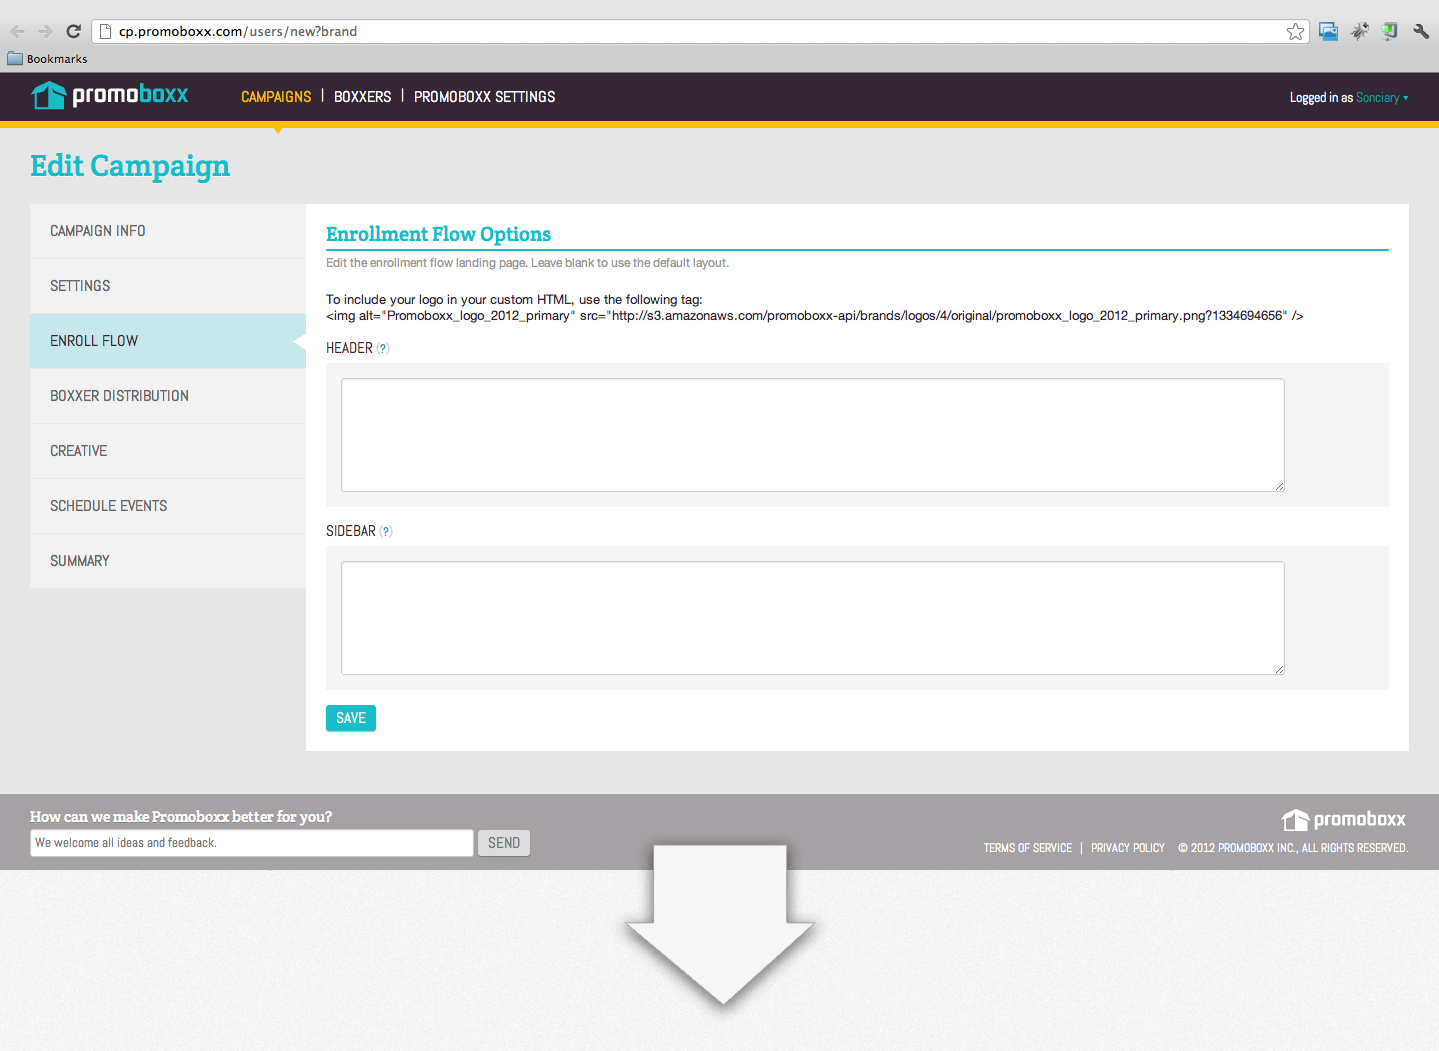Select the Boxxer Distribution sidebar tab
Image resolution: width=1439 pixels, height=1051 pixels.
pyautogui.click(x=119, y=396)
